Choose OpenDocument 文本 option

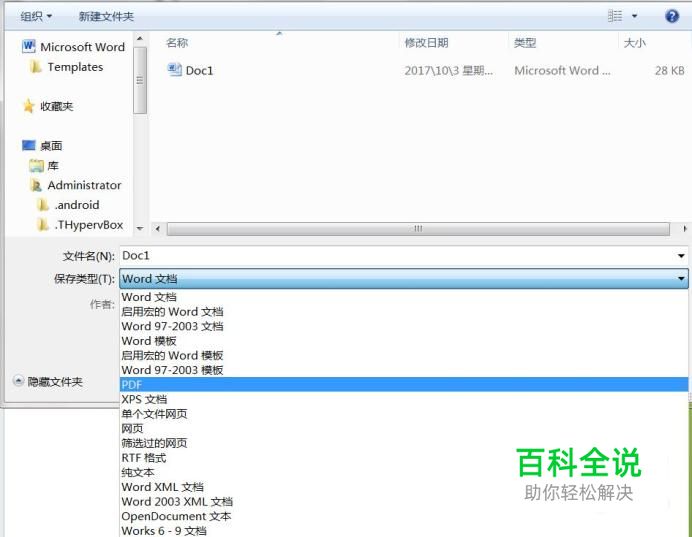tap(404, 516)
